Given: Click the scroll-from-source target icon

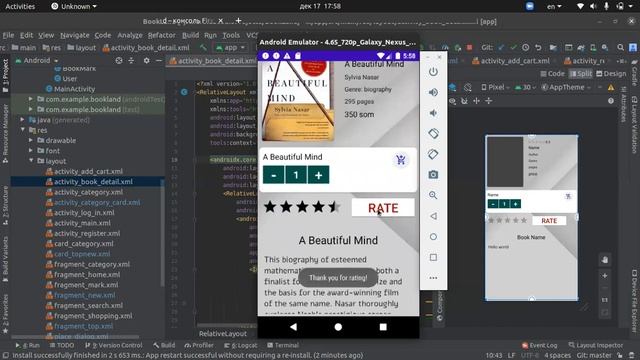Looking at the screenshot, I should click(119, 60).
